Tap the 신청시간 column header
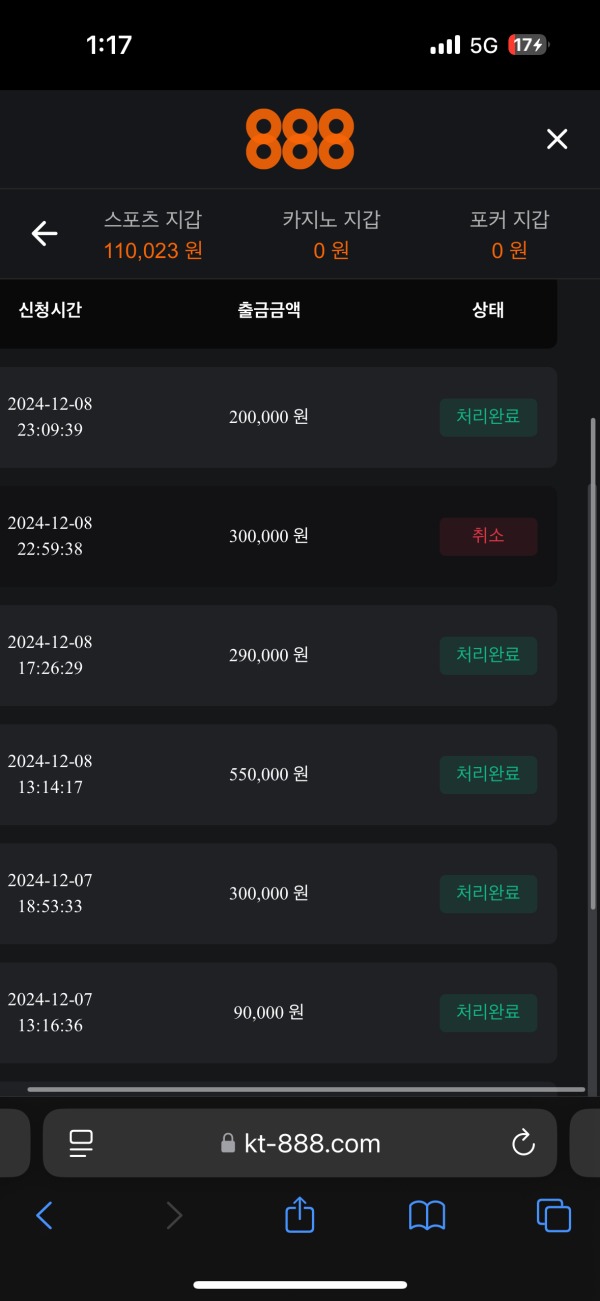 coord(50,310)
